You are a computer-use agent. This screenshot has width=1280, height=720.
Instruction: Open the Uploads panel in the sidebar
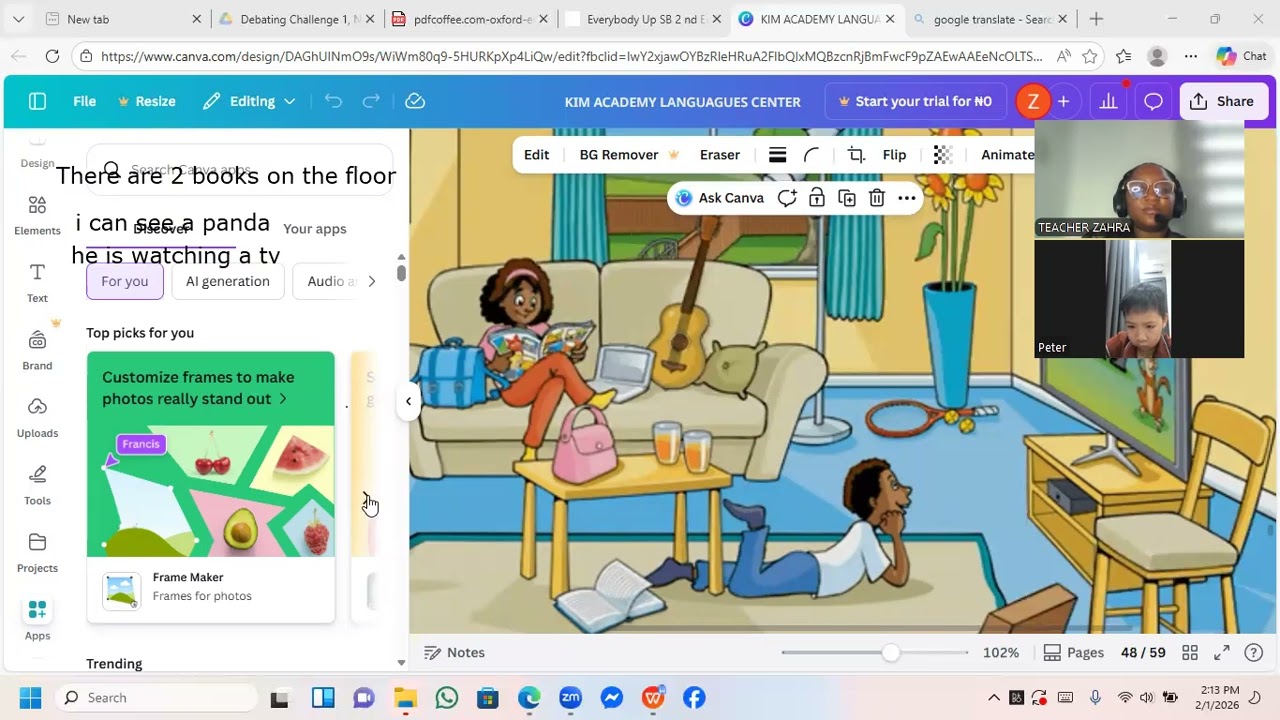37,418
